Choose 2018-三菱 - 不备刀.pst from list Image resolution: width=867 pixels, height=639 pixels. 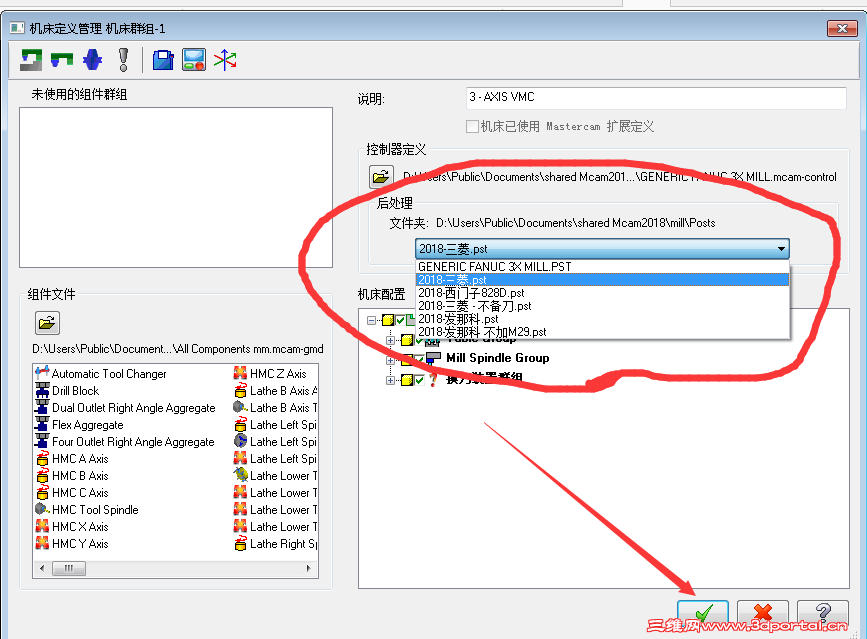602,306
